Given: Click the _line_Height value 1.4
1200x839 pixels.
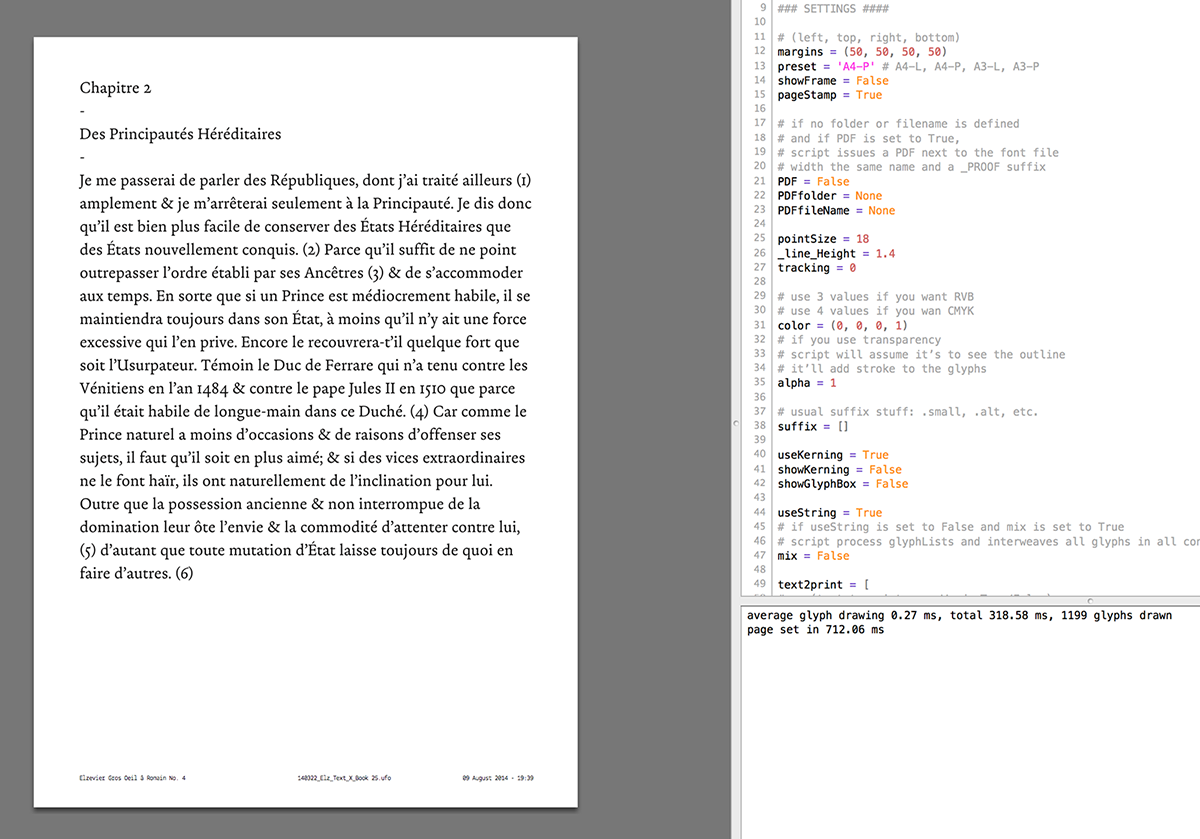Looking at the screenshot, I should [x=884, y=254].
